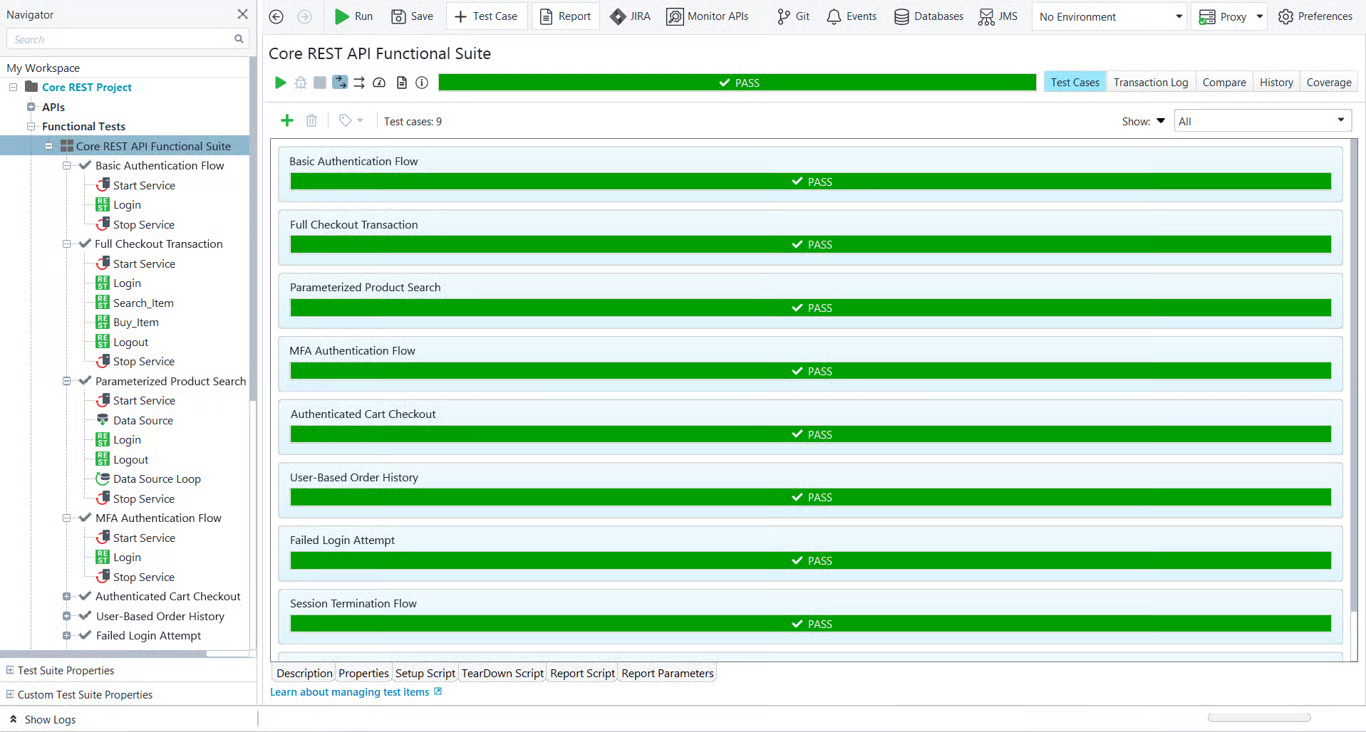The height and width of the screenshot is (732, 1366).
Task: Open the Events bell icon
Action: click(x=850, y=16)
